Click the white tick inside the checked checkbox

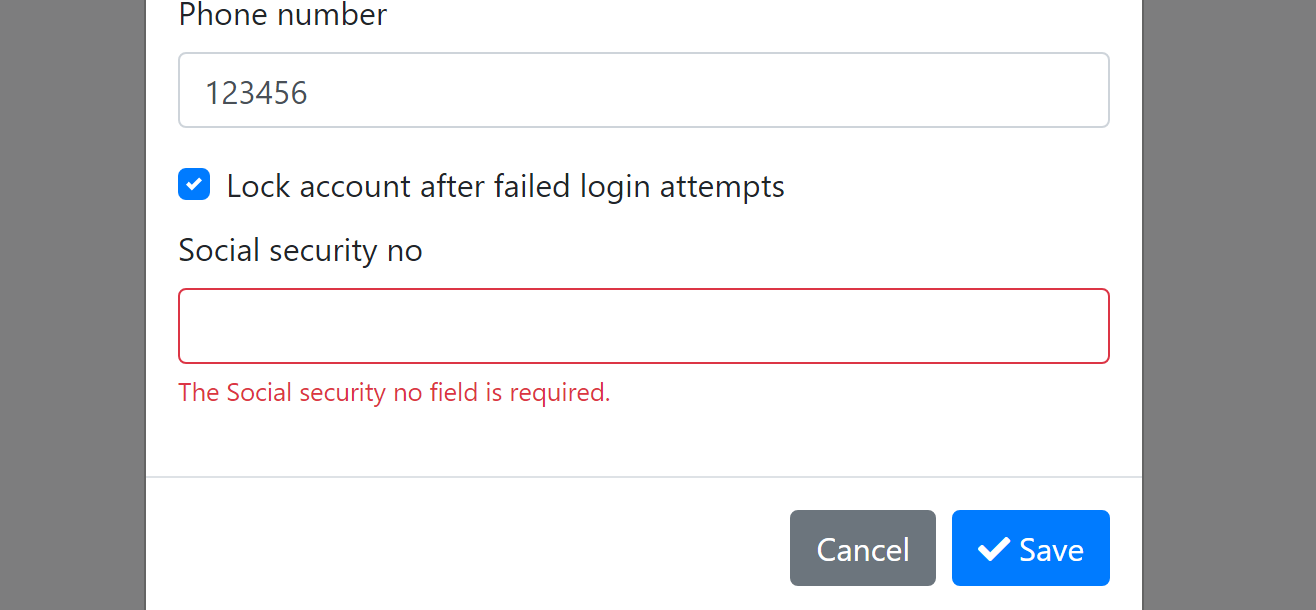(193, 184)
